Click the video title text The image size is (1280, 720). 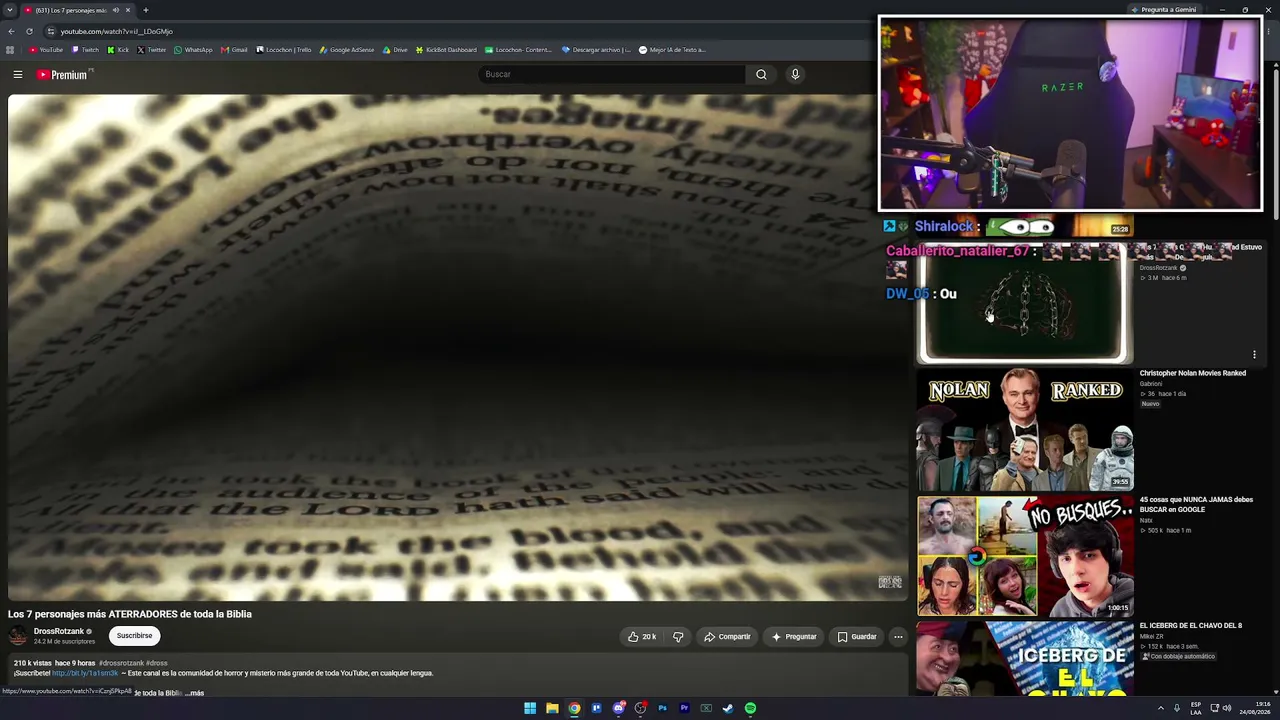pos(130,614)
